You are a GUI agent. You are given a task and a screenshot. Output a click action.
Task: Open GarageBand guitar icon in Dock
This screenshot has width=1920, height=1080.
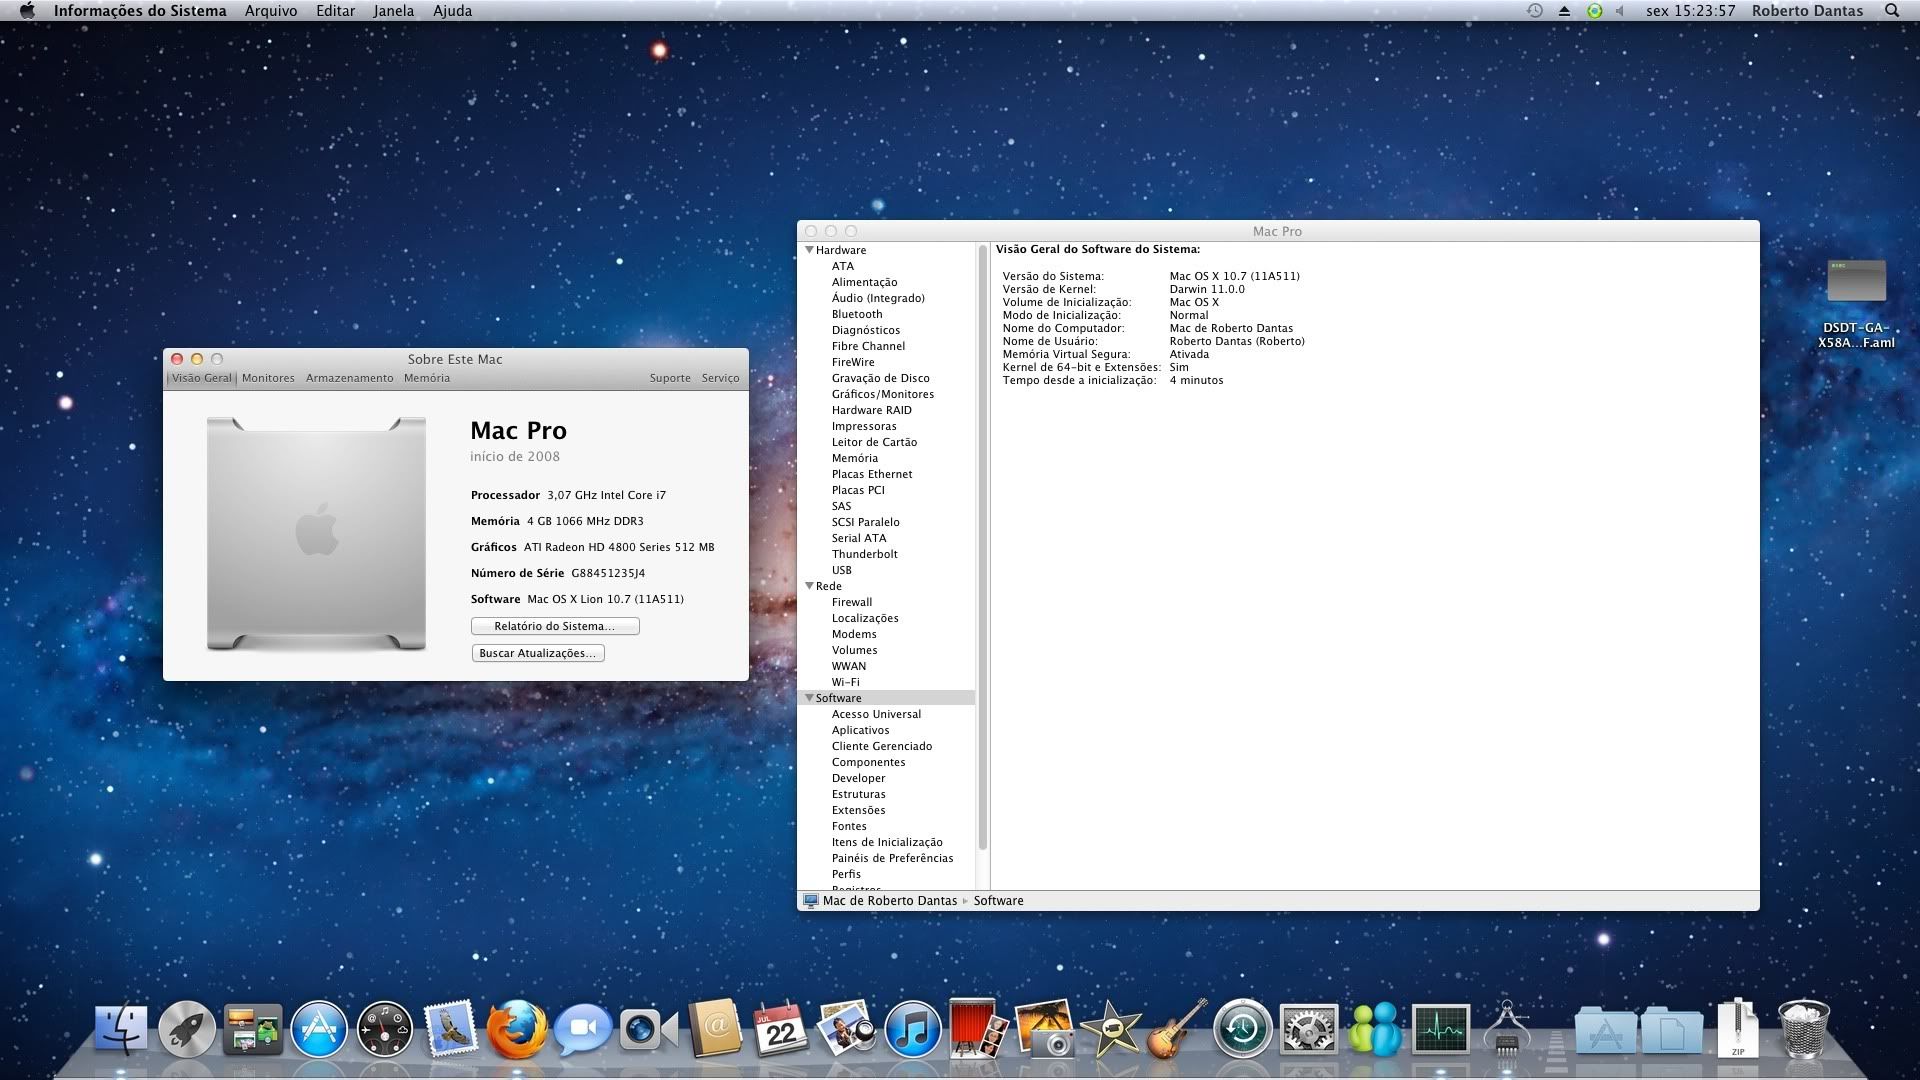(1176, 1029)
